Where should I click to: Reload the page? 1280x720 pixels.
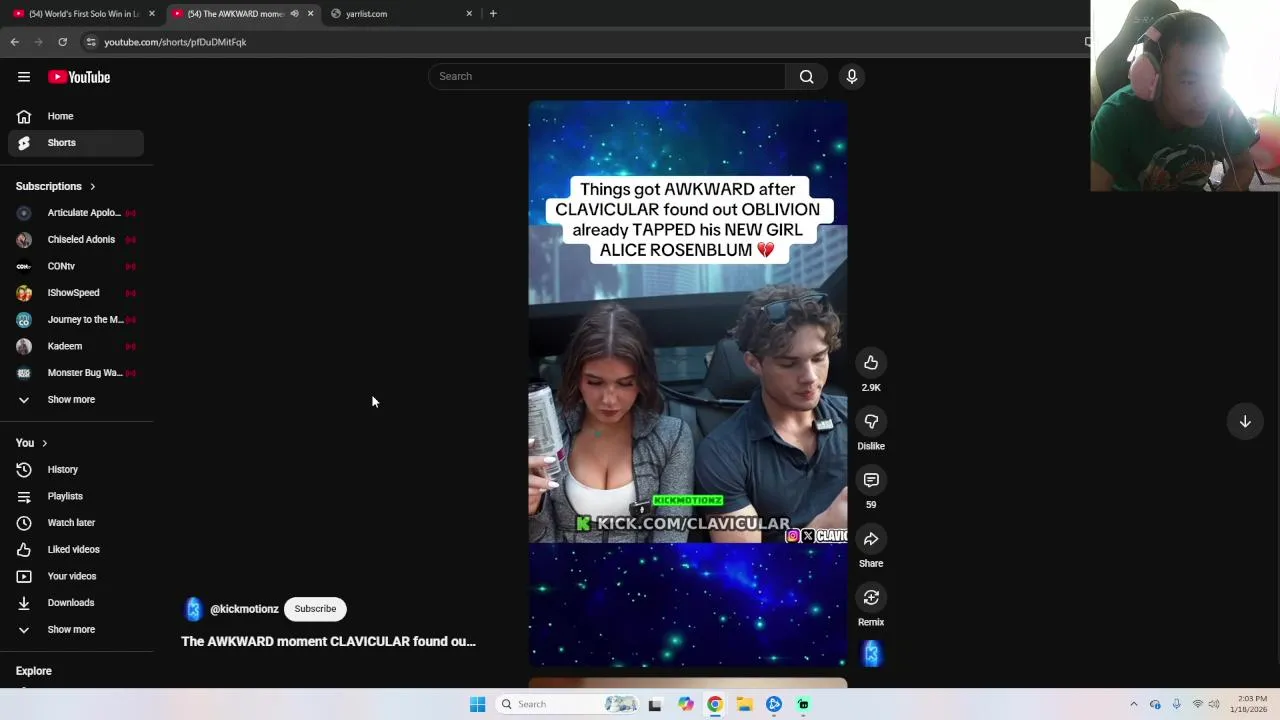tap(62, 42)
